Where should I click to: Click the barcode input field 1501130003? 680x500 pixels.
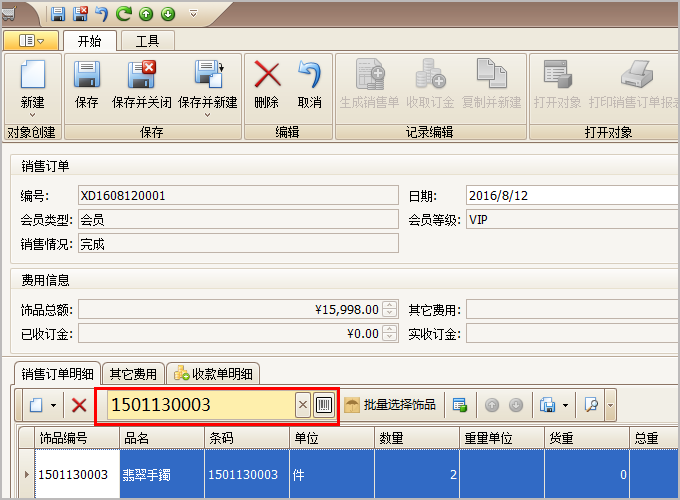click(201, 405)
